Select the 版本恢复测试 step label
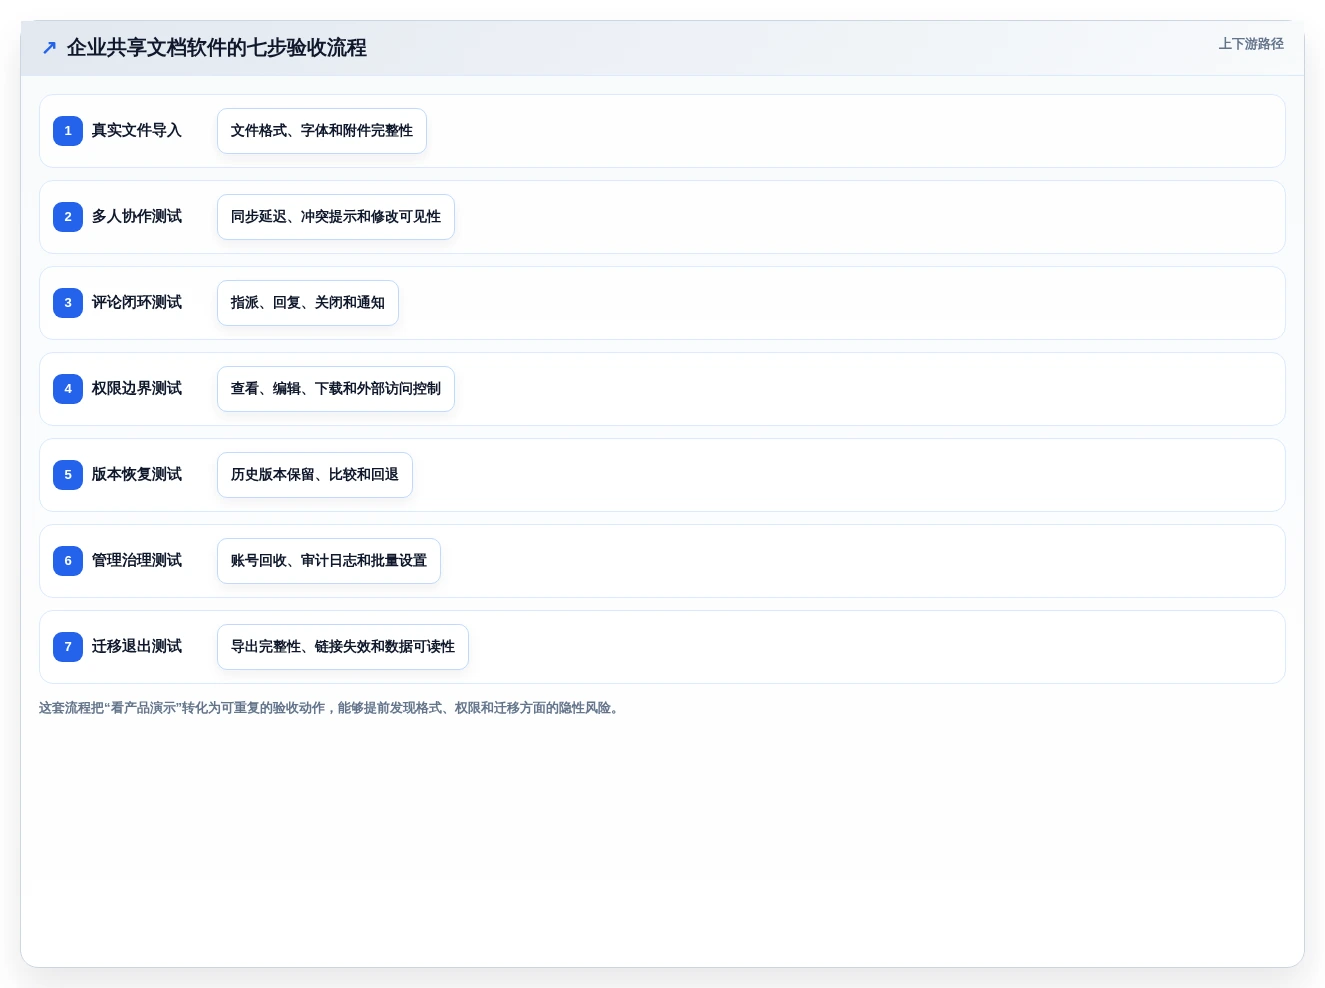The height and width of the screenshot is (988, 1325). coord(137,475)
